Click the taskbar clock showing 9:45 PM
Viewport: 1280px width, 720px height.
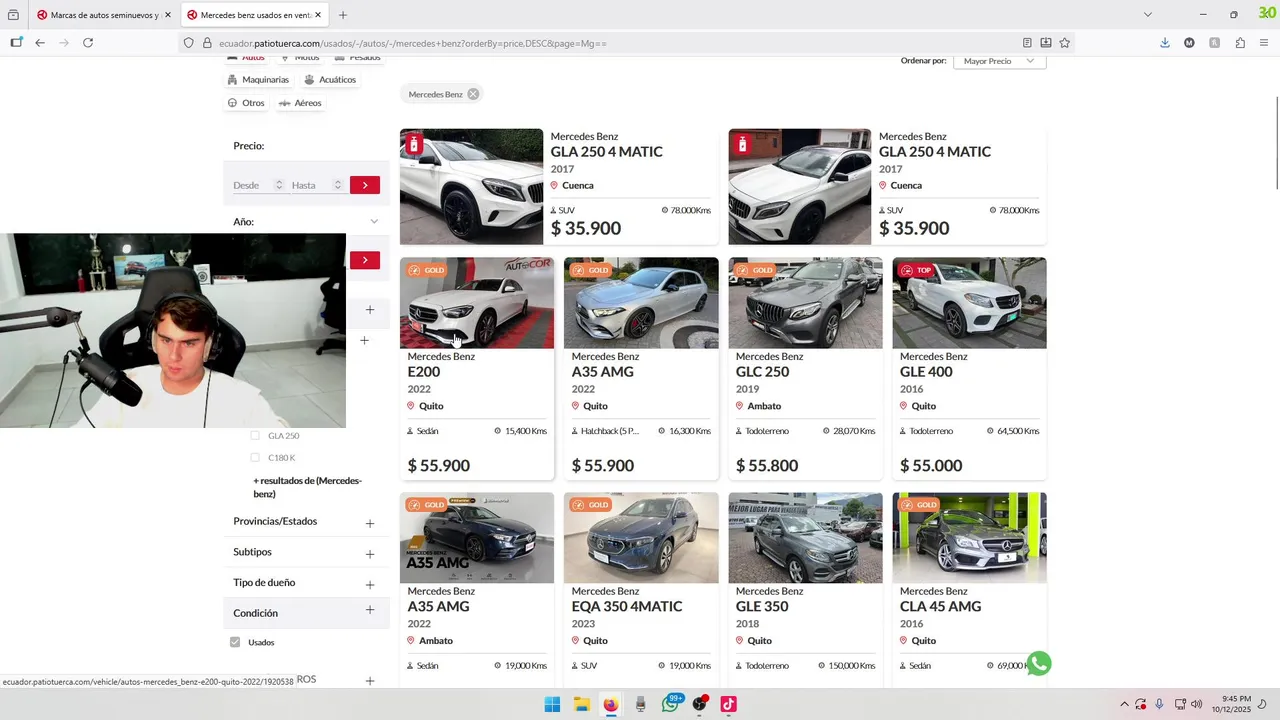click(1231, 704)
